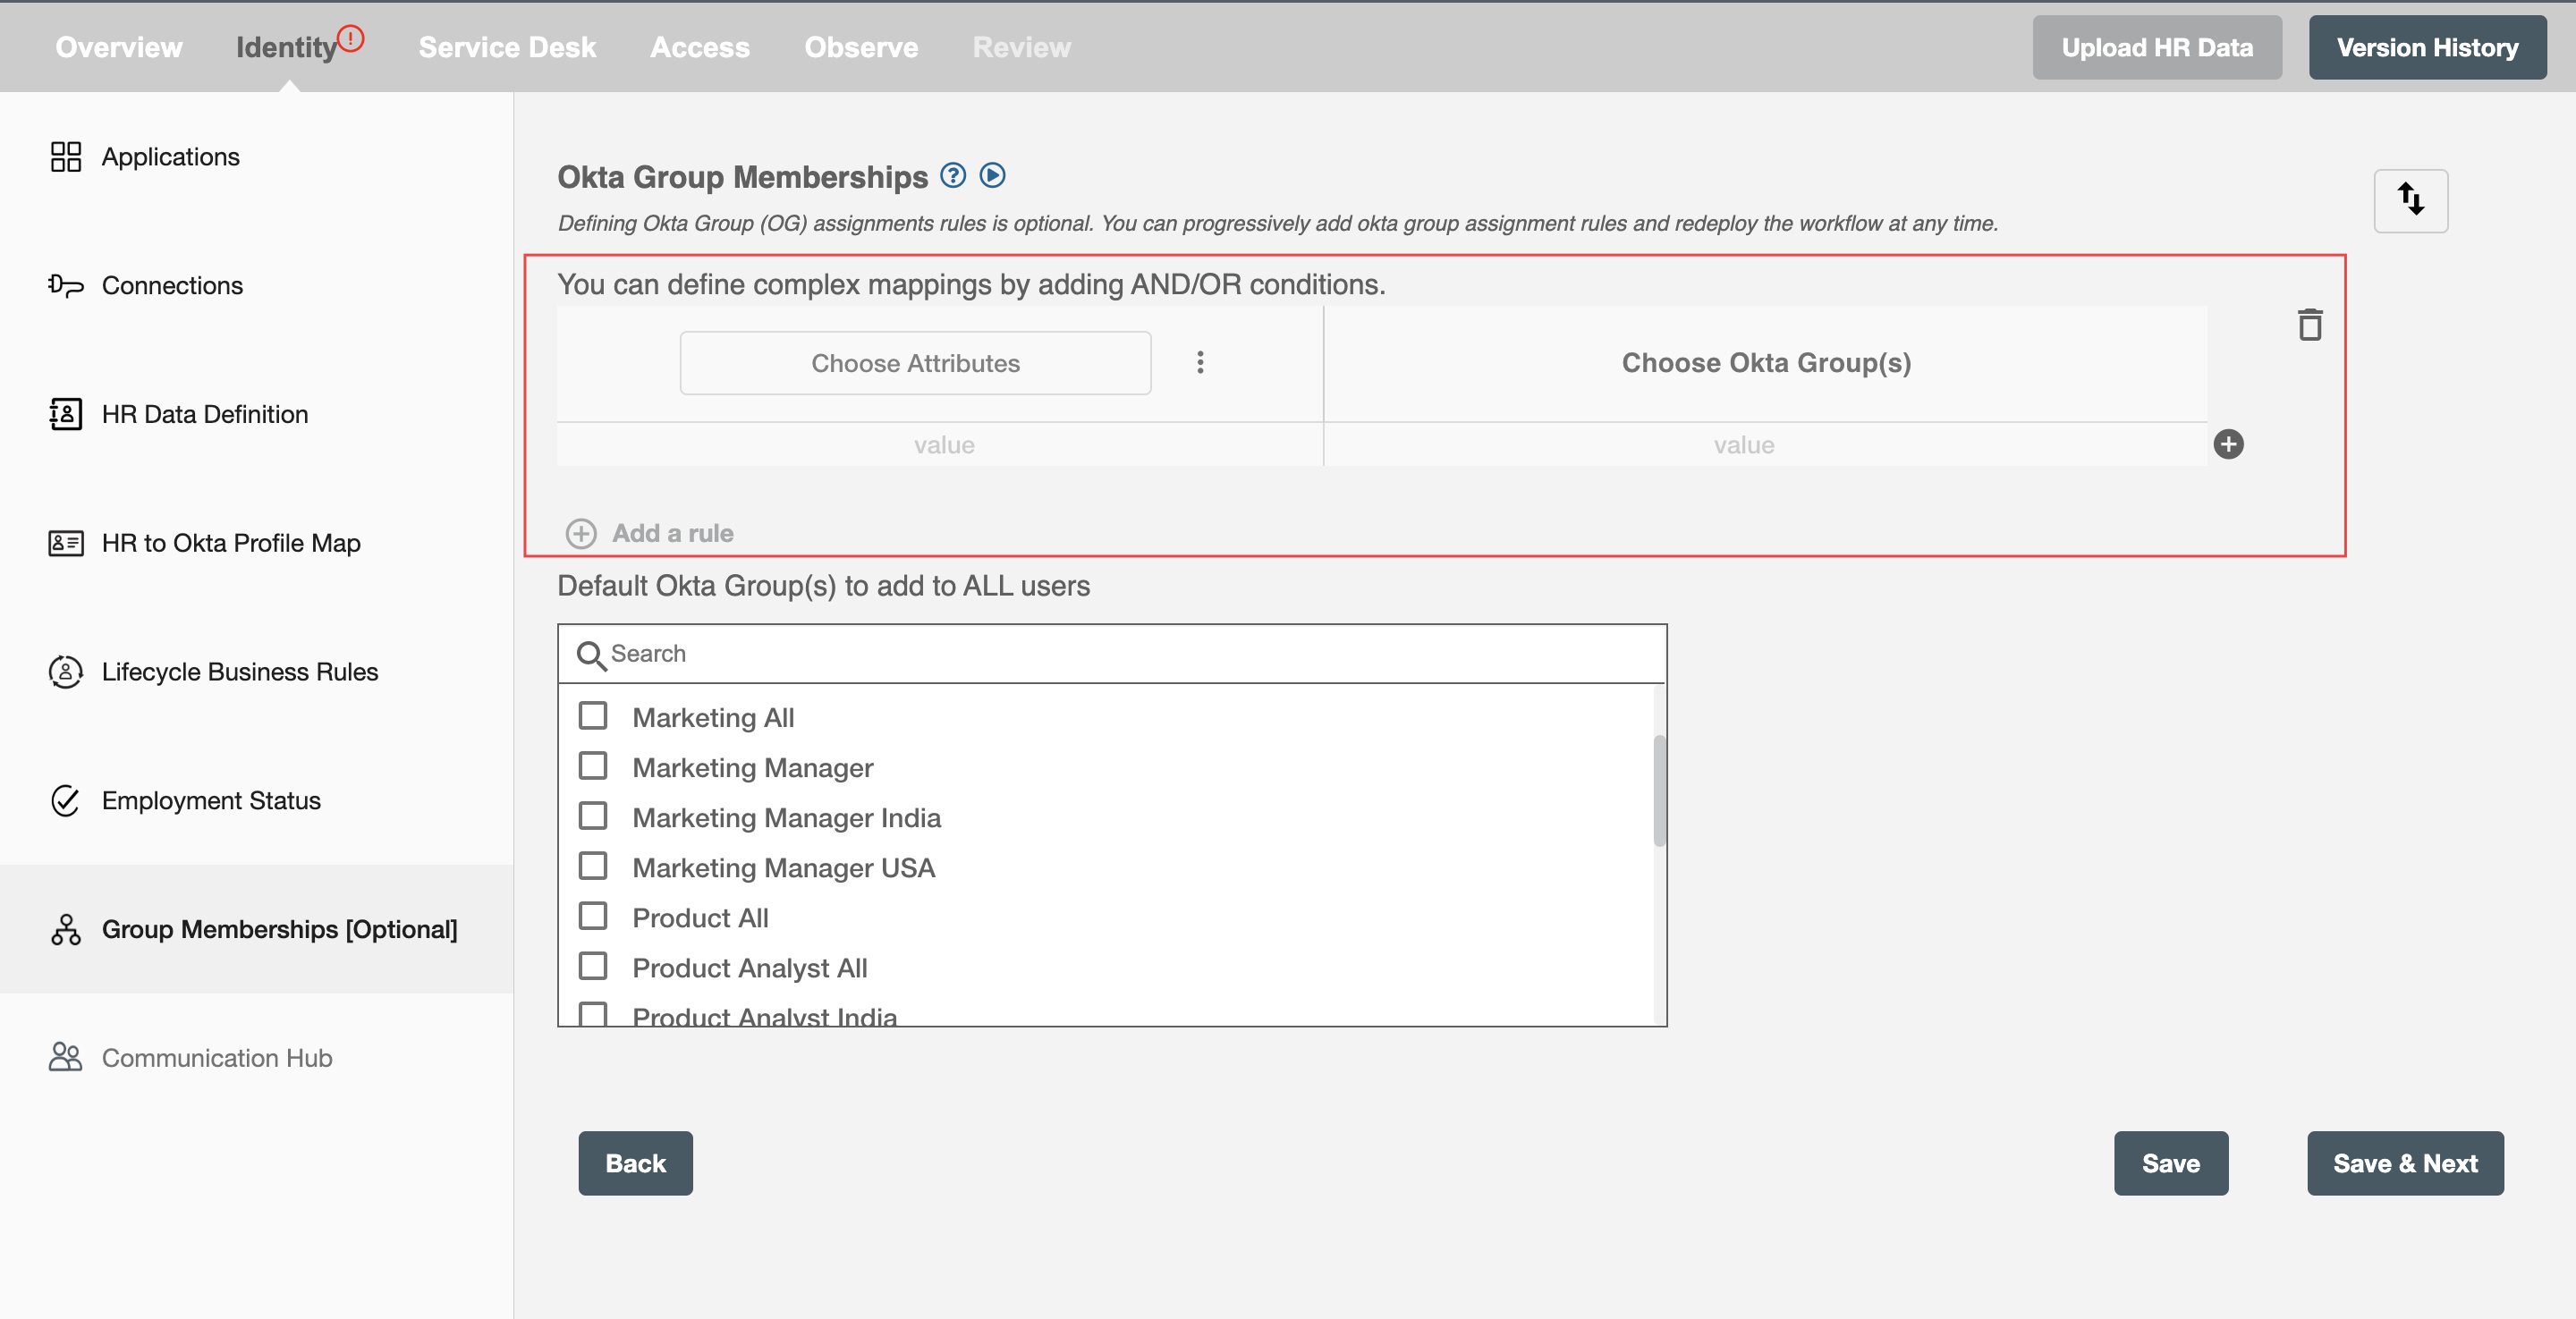Open three-dot menu beside Choose Attributes
Screen dimensions: 2576x1319
click(1200, 362)
